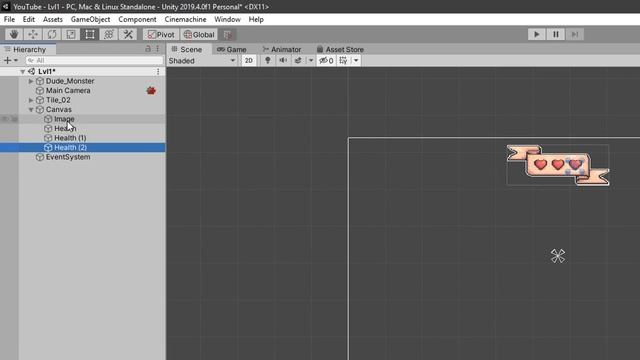
Task: Pause the game
Action: [x=556, y=34]
